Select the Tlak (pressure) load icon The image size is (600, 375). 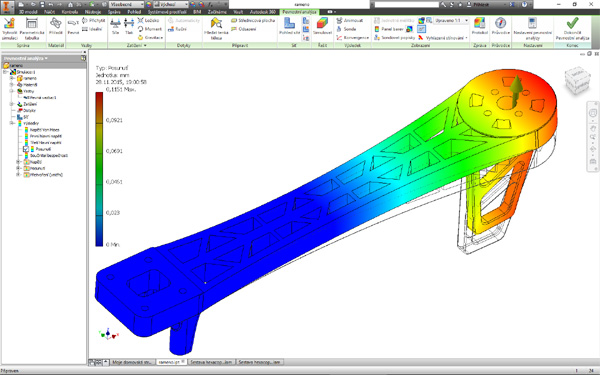point(129,26)
